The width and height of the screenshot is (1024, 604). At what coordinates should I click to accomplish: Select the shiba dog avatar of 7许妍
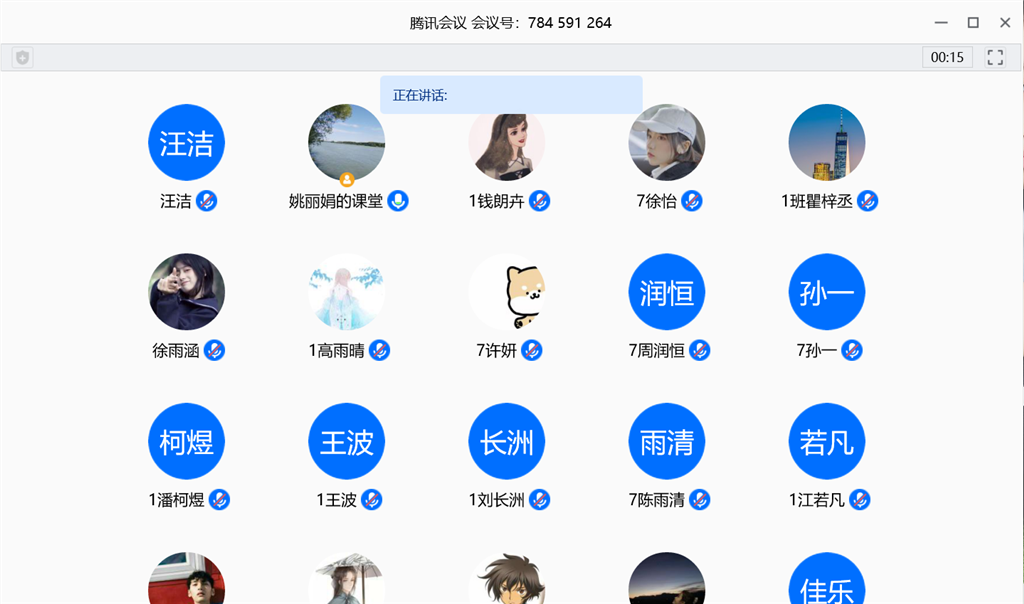pyautogui.click(x=507, y=292)
